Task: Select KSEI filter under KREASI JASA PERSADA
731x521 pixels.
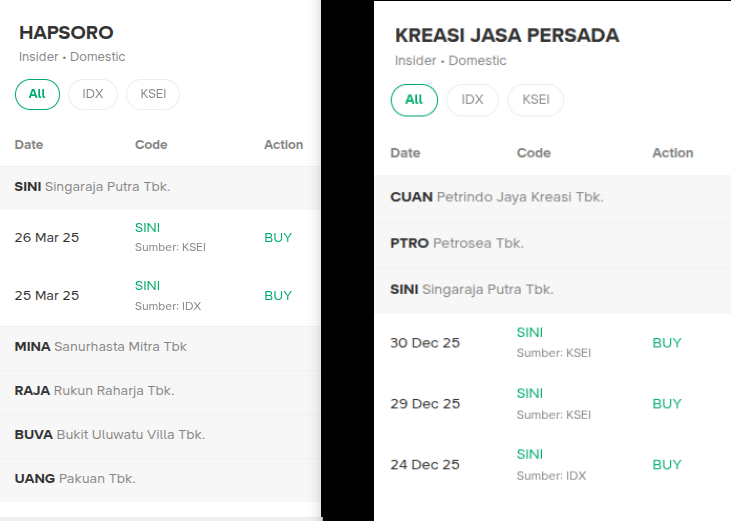Action: coord(536,100)
